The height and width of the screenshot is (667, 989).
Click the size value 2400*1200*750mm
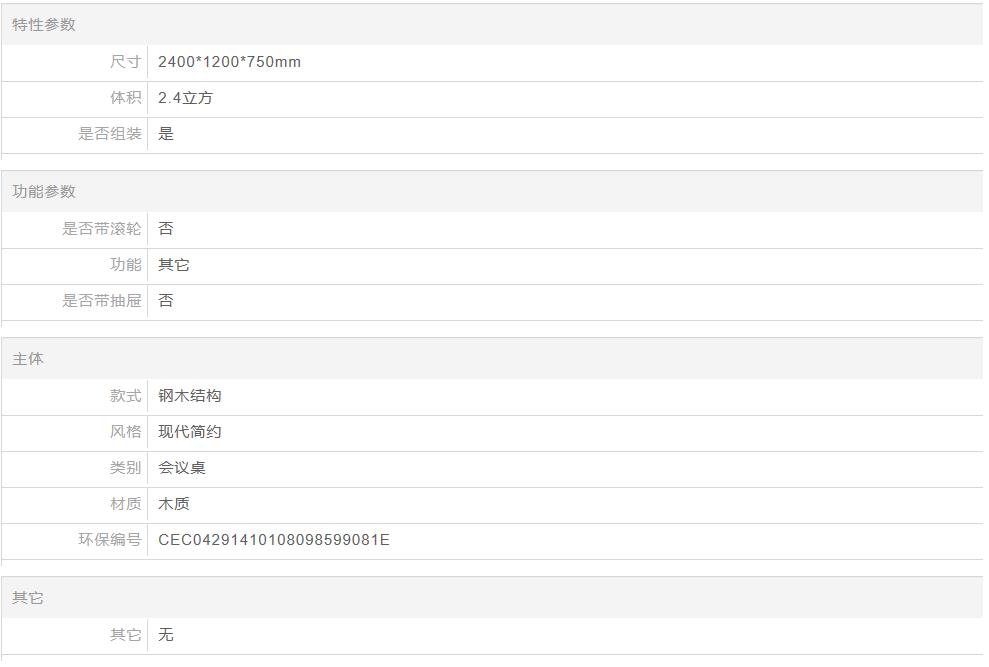click(x=229, y=62)
